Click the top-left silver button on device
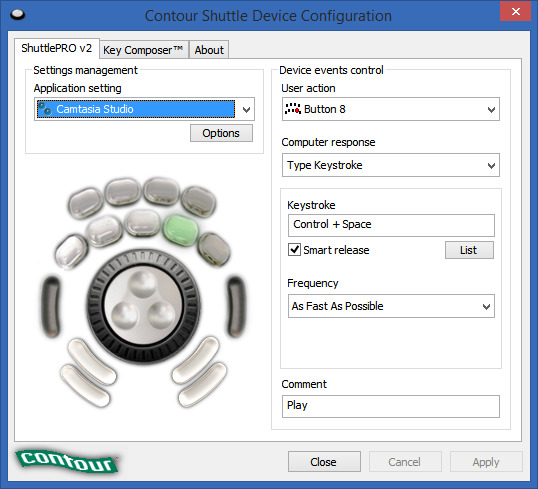 (85, 203)
